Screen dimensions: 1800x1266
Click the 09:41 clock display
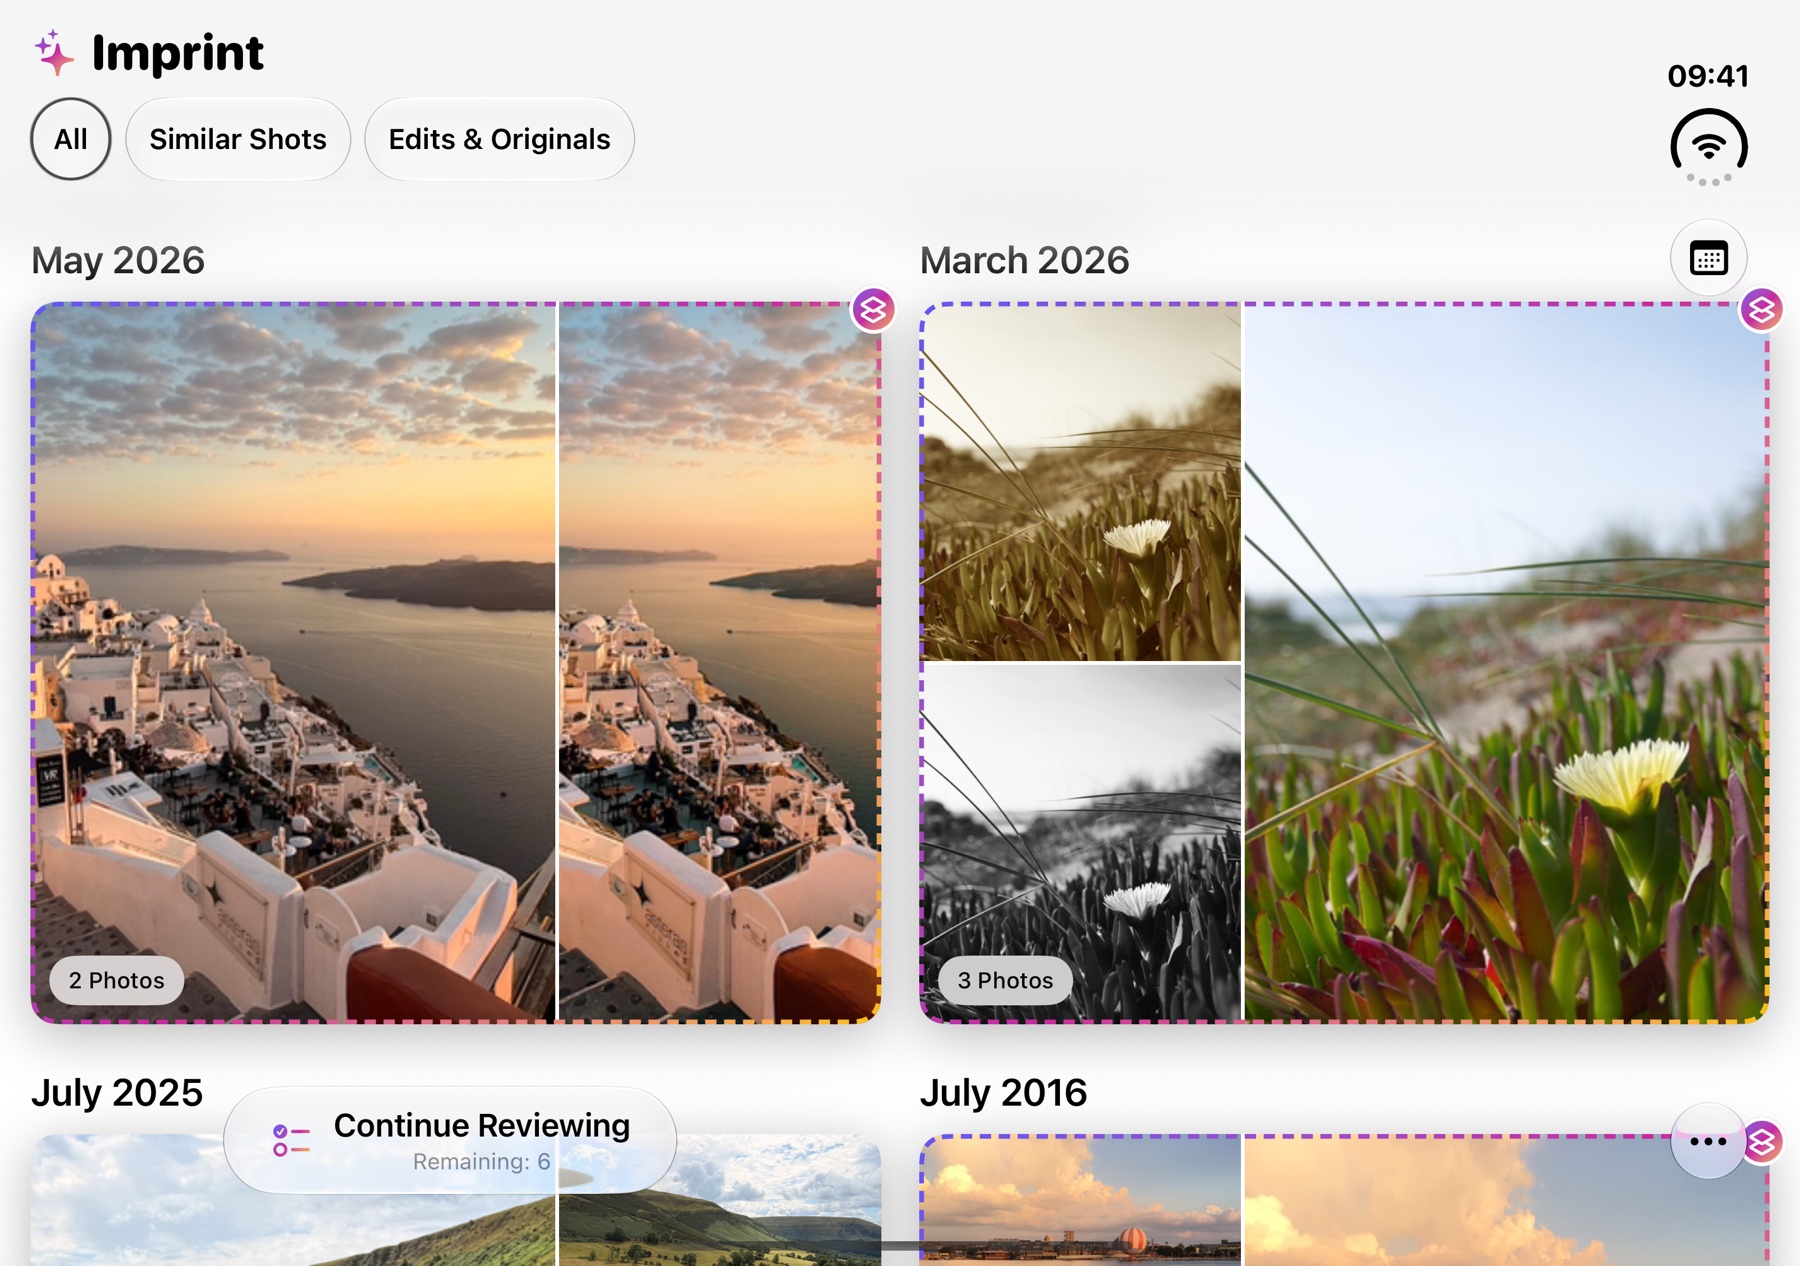[x=1708, y=76]
